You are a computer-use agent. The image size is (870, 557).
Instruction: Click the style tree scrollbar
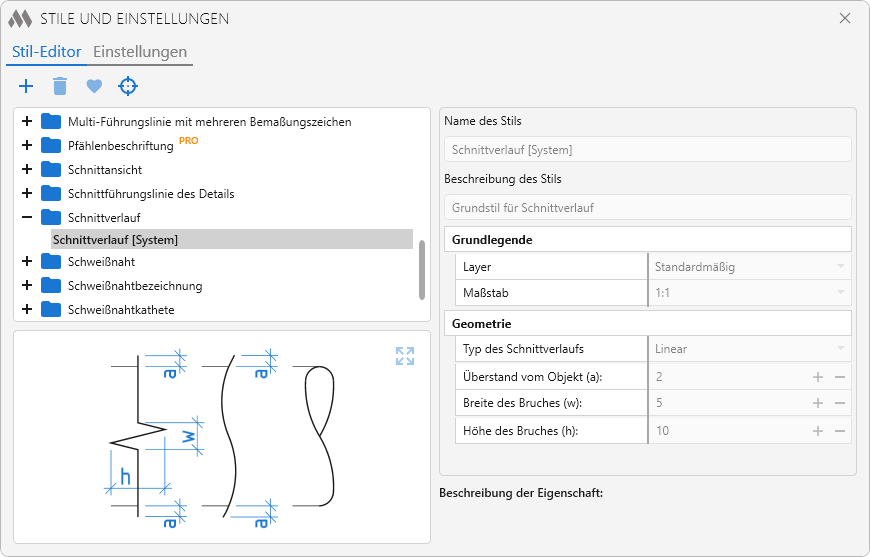422,270
